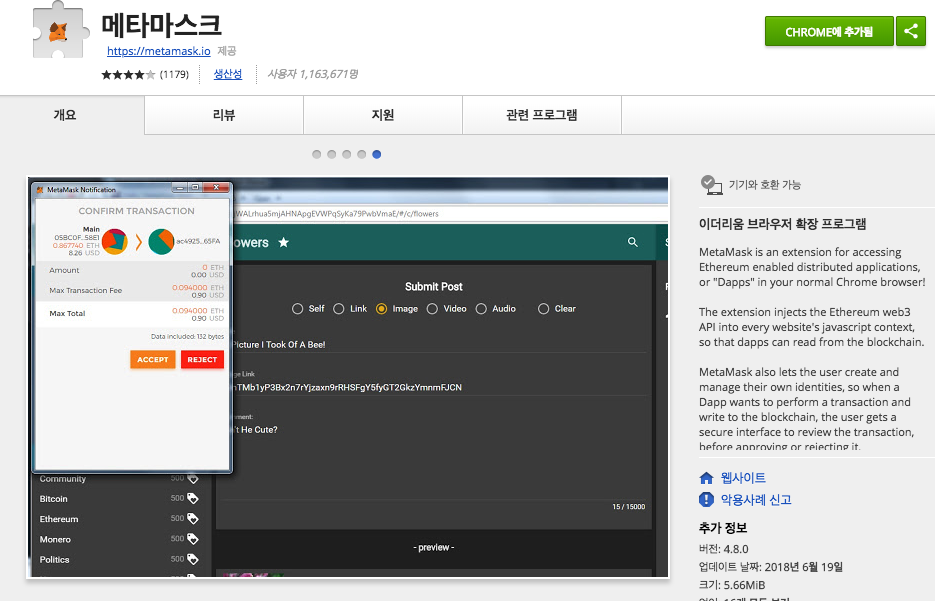Open the Monero category row

(x=119, y=539)
